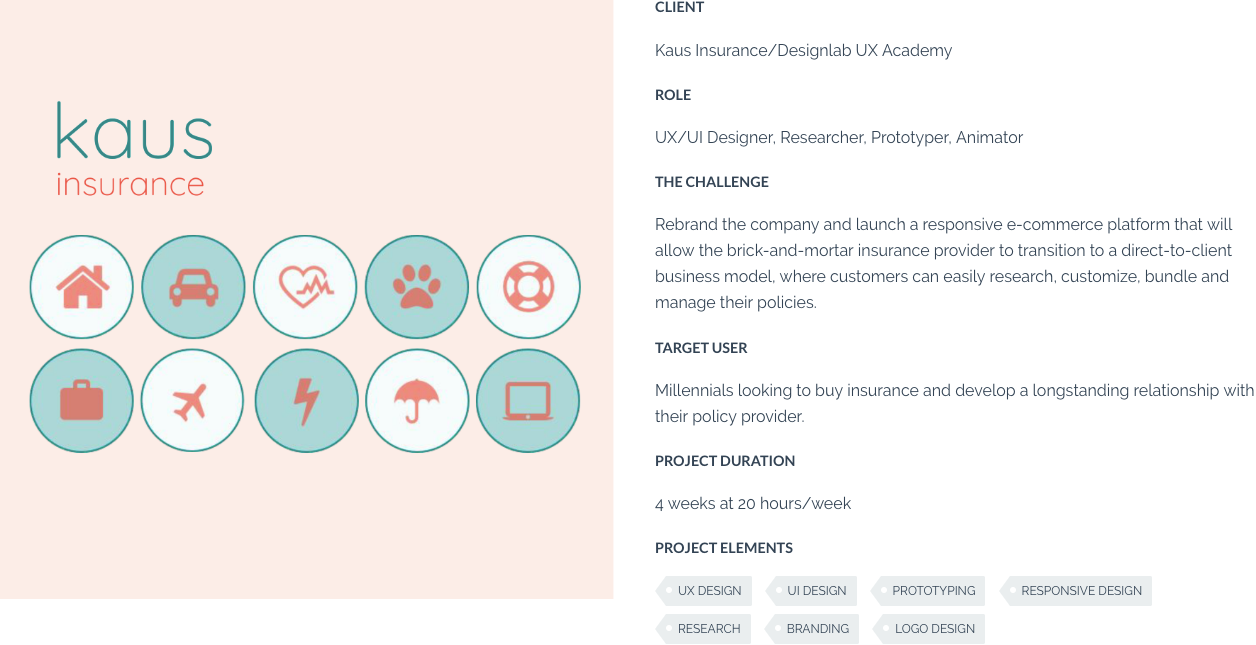
Task: Select the PROTOTYPING tag
Action: [x=928, y=591]
